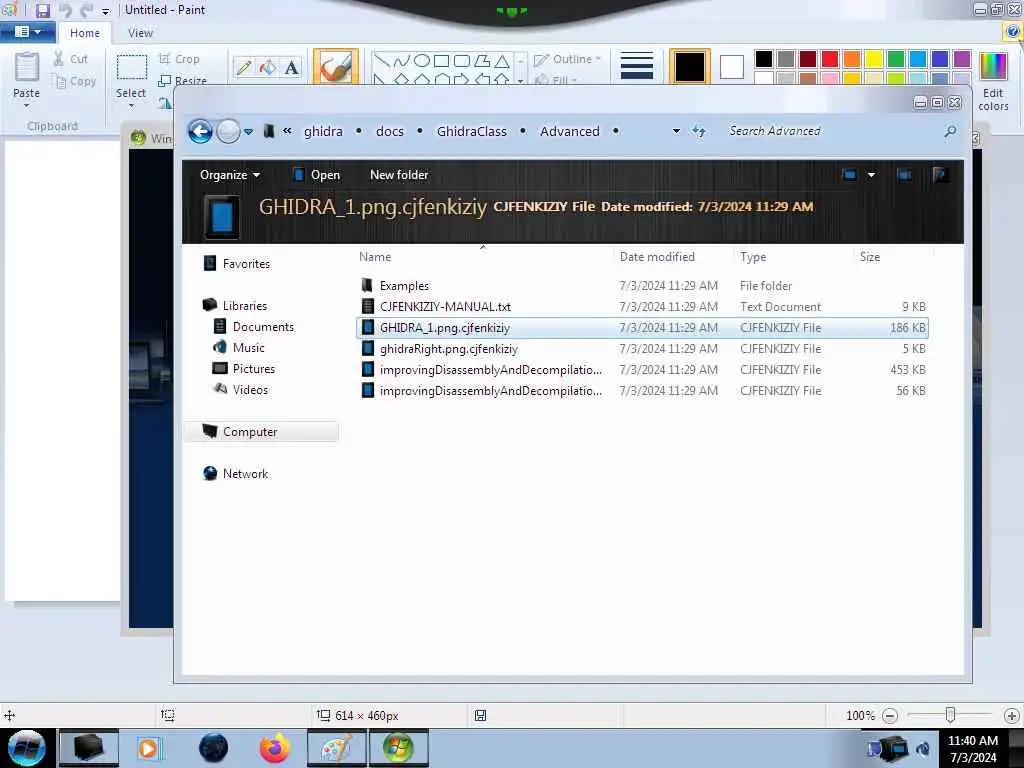Viewport: 1024px width, 768px height.
Task: Open the Brushes tool in Paint
Action: pyautogui.click(x=336, y=66)
